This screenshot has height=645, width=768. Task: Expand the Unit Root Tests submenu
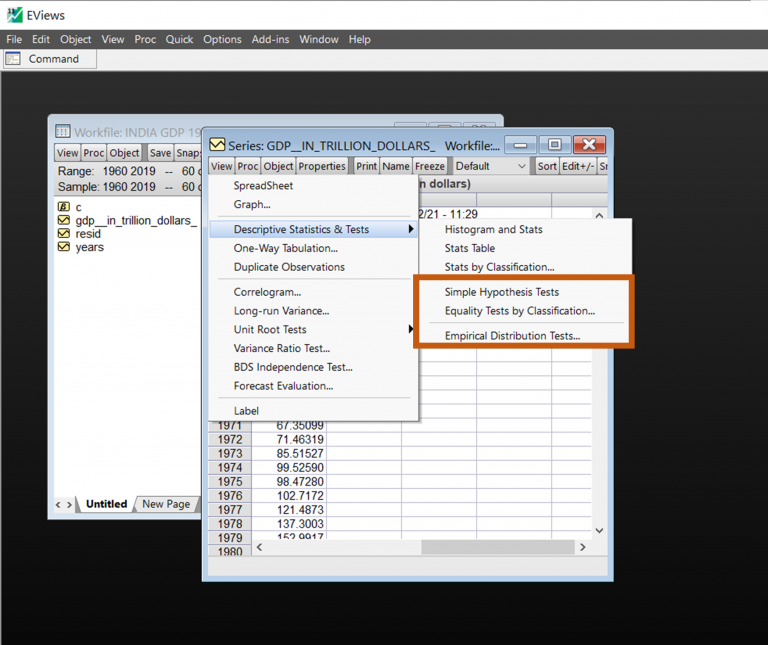(x=313, y=329)
